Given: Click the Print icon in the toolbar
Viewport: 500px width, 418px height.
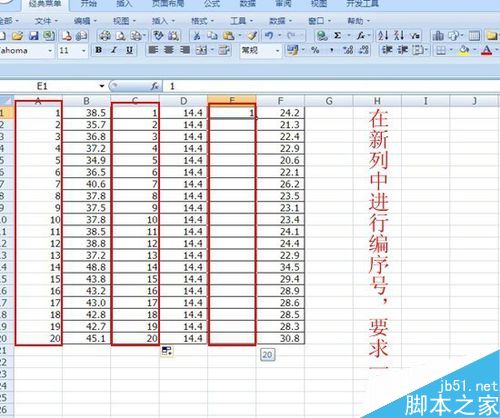Looking at the screenshot, I should (x=105, y=36).
